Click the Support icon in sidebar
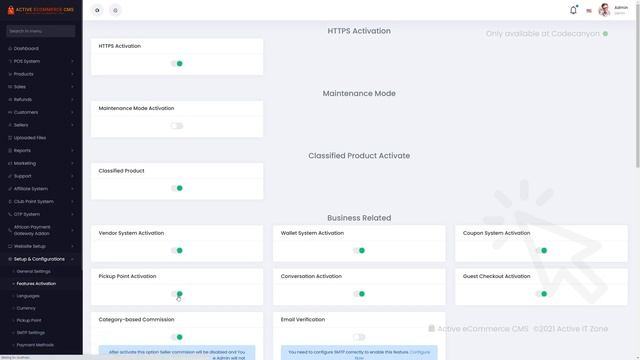The image size is (640, 360). [x=10, y=176]
